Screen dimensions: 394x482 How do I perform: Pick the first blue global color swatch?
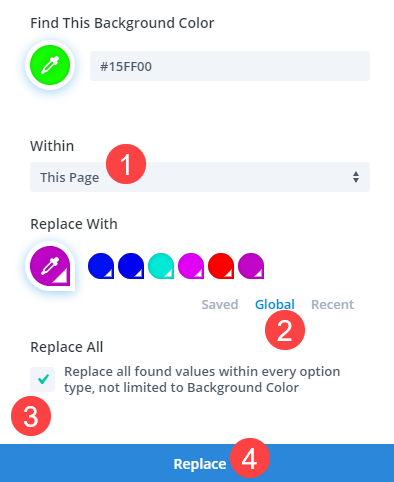pyautogui.click(x=101, y=266)
